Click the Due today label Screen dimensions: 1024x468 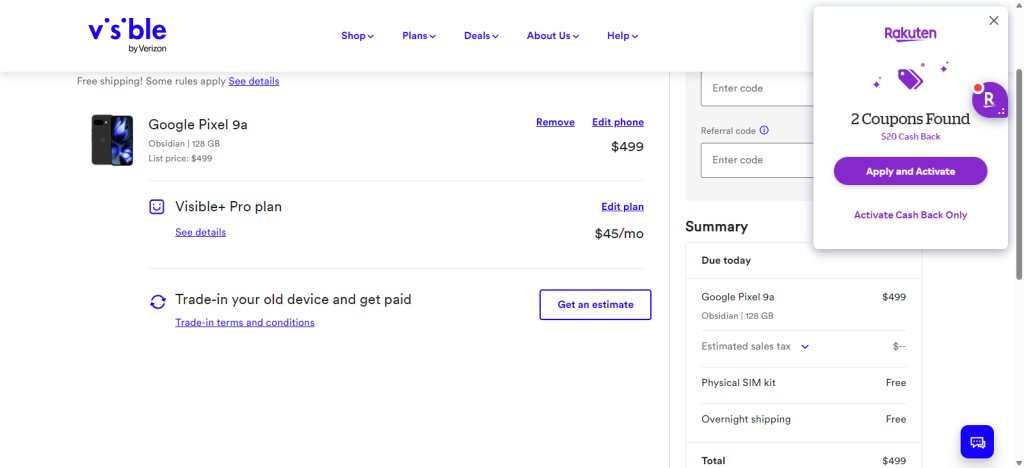click(726, 260)
